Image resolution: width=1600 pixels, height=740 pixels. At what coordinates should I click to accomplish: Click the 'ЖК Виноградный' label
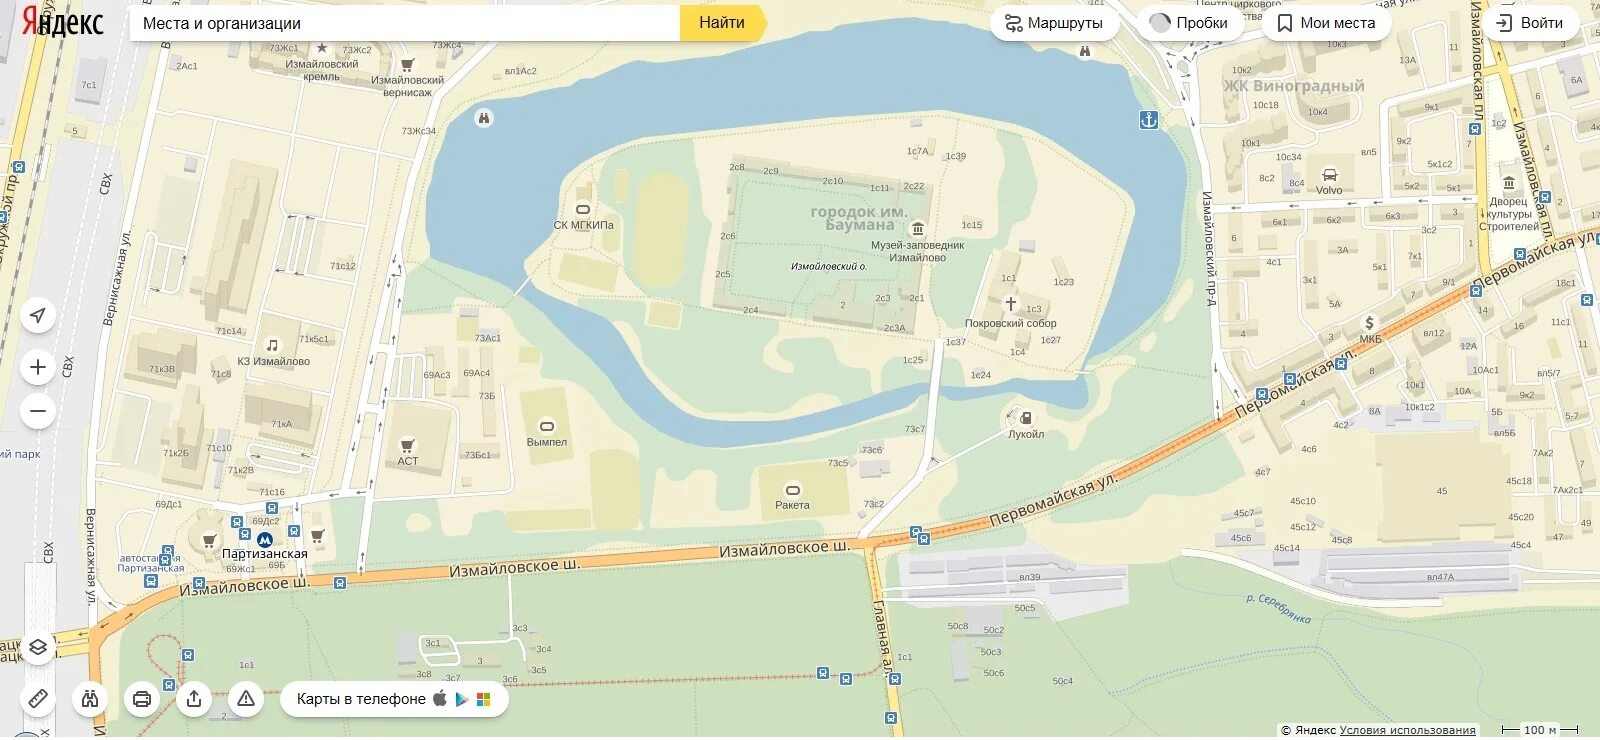coord(1294,86)
